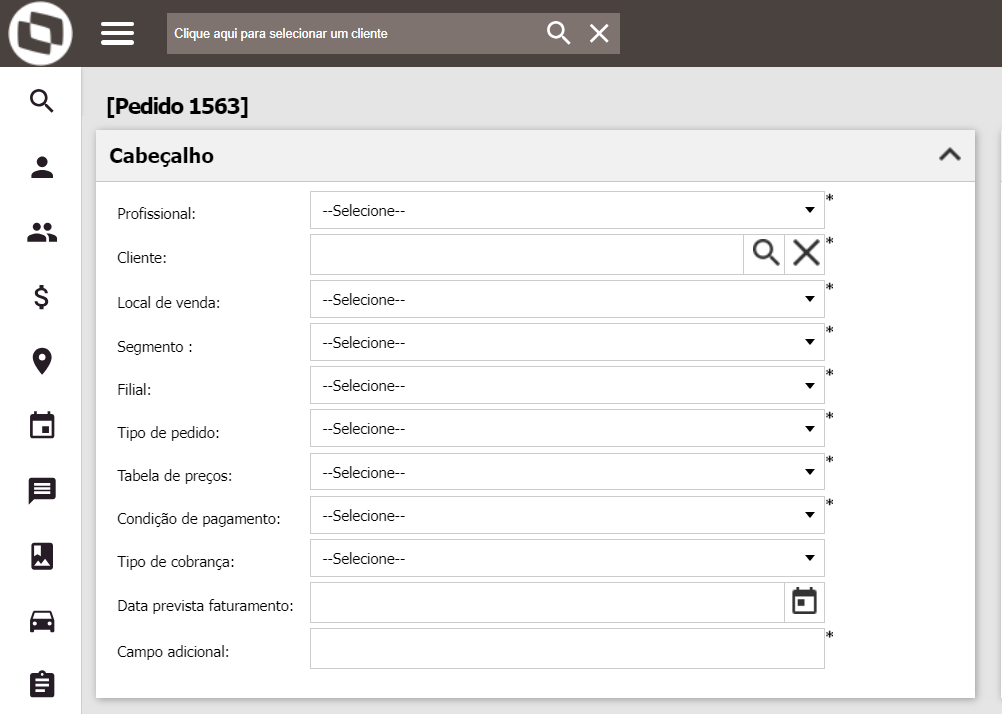Select the Tipo de pedido combo box
The image size is (1002, 714).
(567, 429)
